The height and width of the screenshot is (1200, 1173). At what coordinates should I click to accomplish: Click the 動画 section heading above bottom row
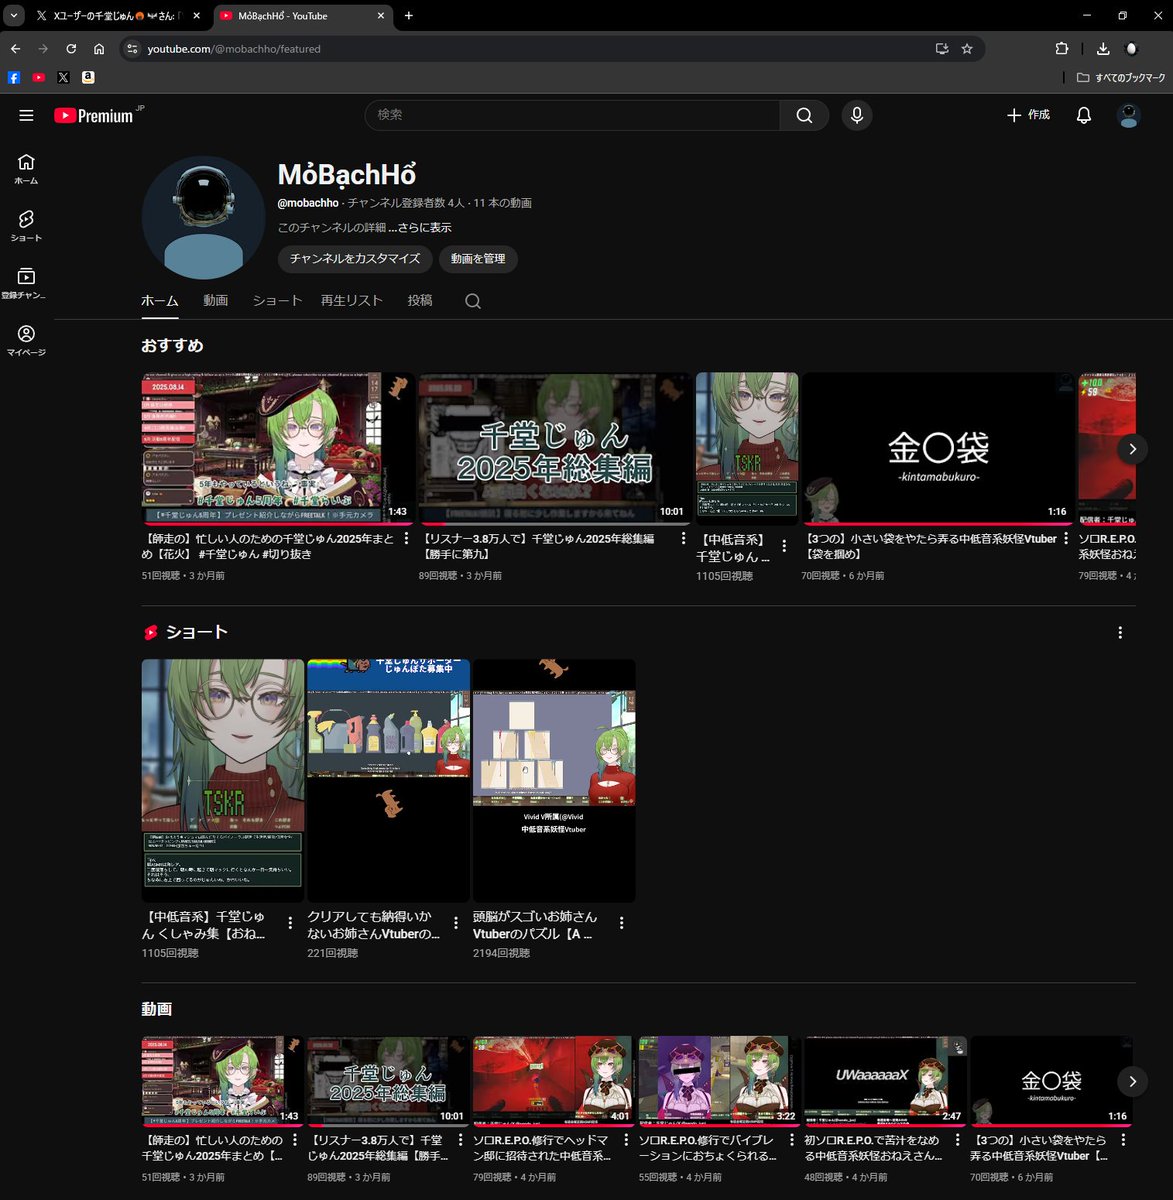tap(157, 1009)
